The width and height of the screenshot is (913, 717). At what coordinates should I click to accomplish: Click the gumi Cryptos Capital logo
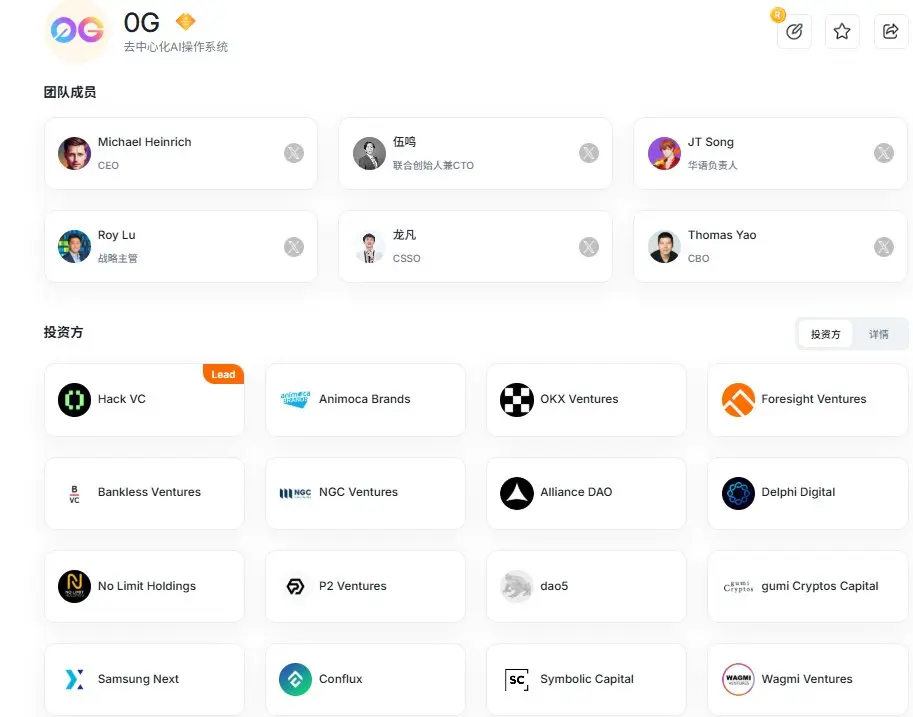coord(738,587)
